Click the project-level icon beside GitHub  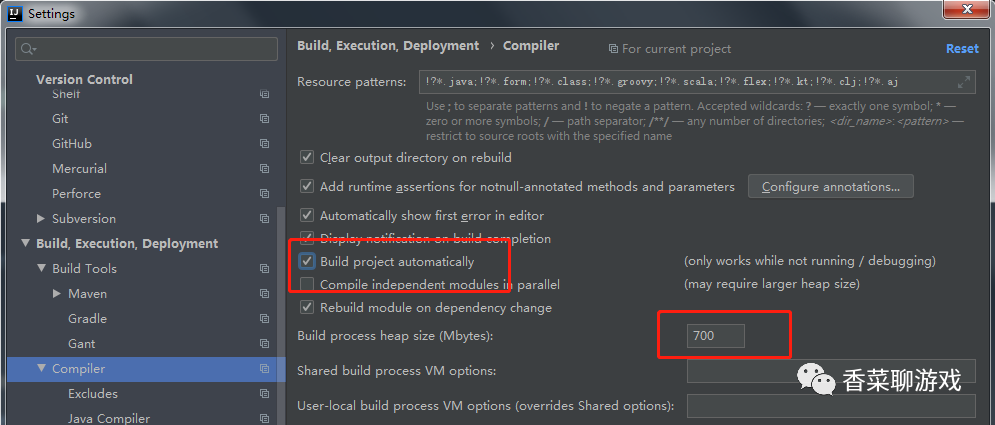264,144
